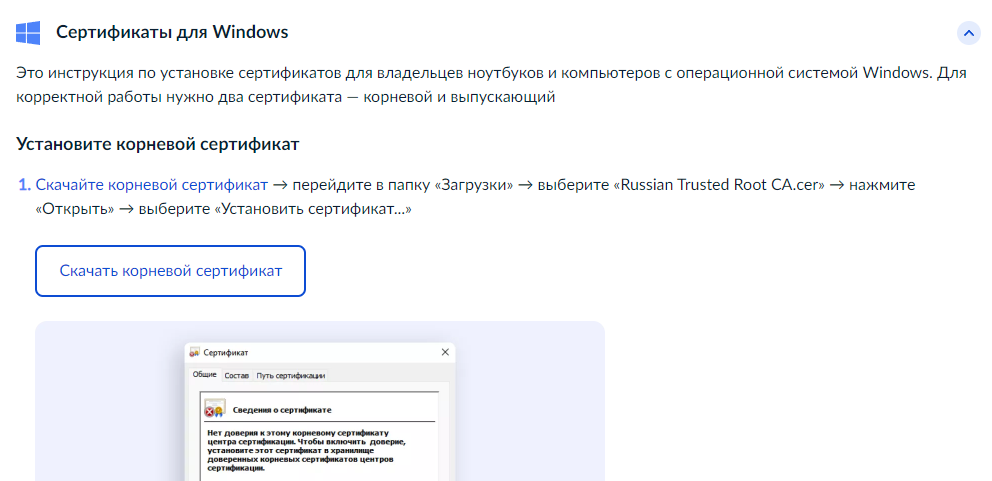992x481 pixels.
Task: Click the Сертификат dialog screenshot image
Action: 319,401
